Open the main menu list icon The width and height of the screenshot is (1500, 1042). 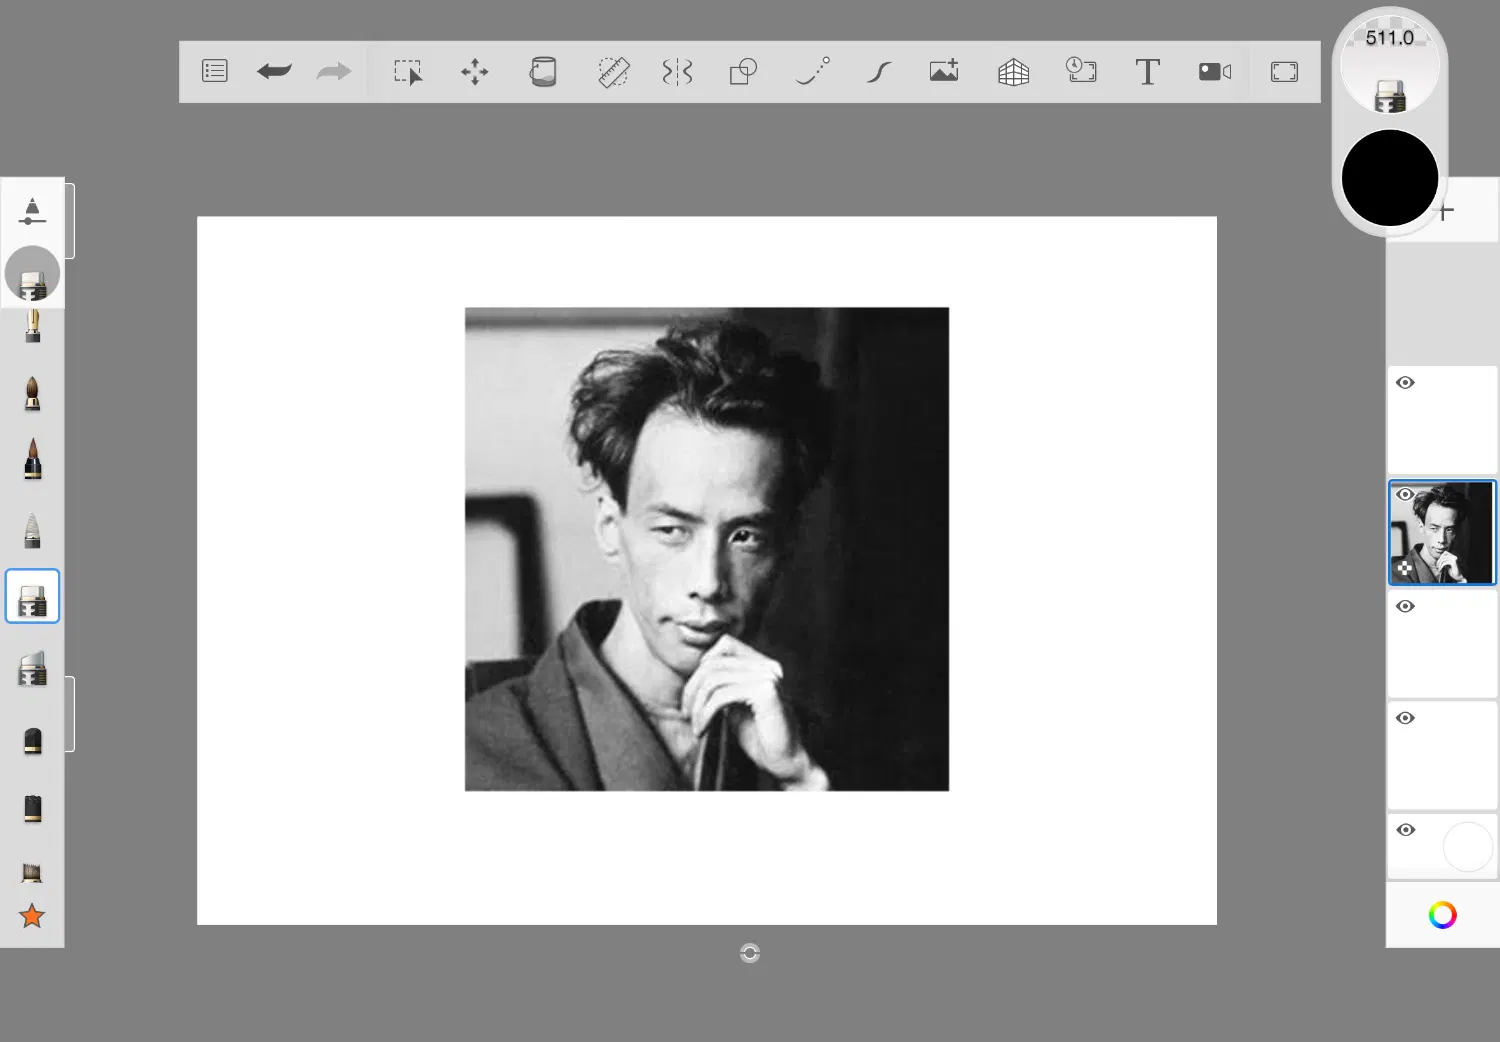pos(215,71)
